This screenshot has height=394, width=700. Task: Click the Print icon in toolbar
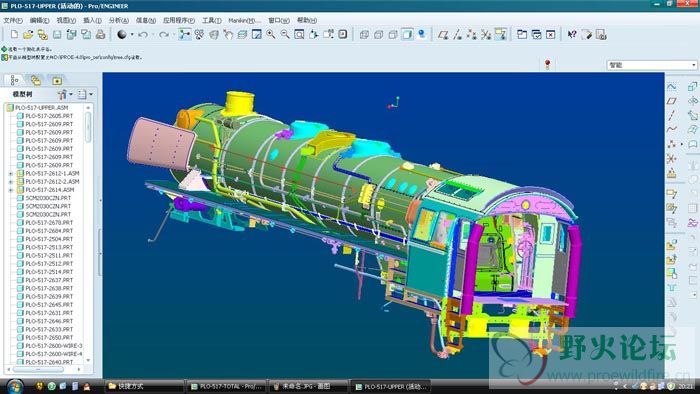[100, 34]
